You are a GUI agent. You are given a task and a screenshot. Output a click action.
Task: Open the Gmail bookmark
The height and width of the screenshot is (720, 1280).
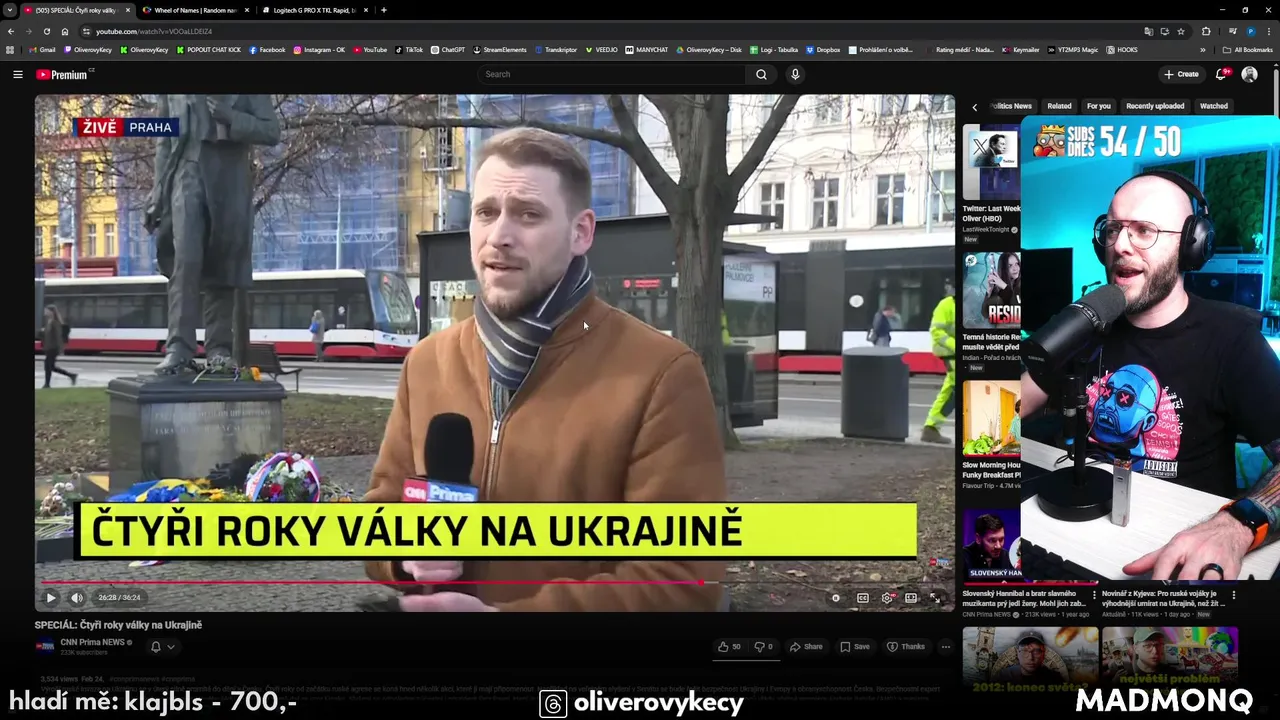pyautogui.click(x=42, y=49)
